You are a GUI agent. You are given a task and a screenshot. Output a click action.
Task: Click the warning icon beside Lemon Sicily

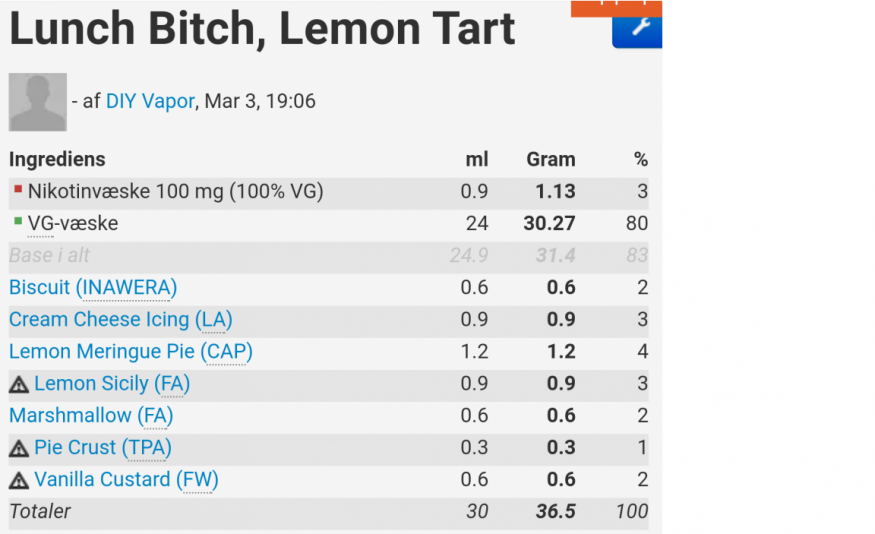(19, 384)
